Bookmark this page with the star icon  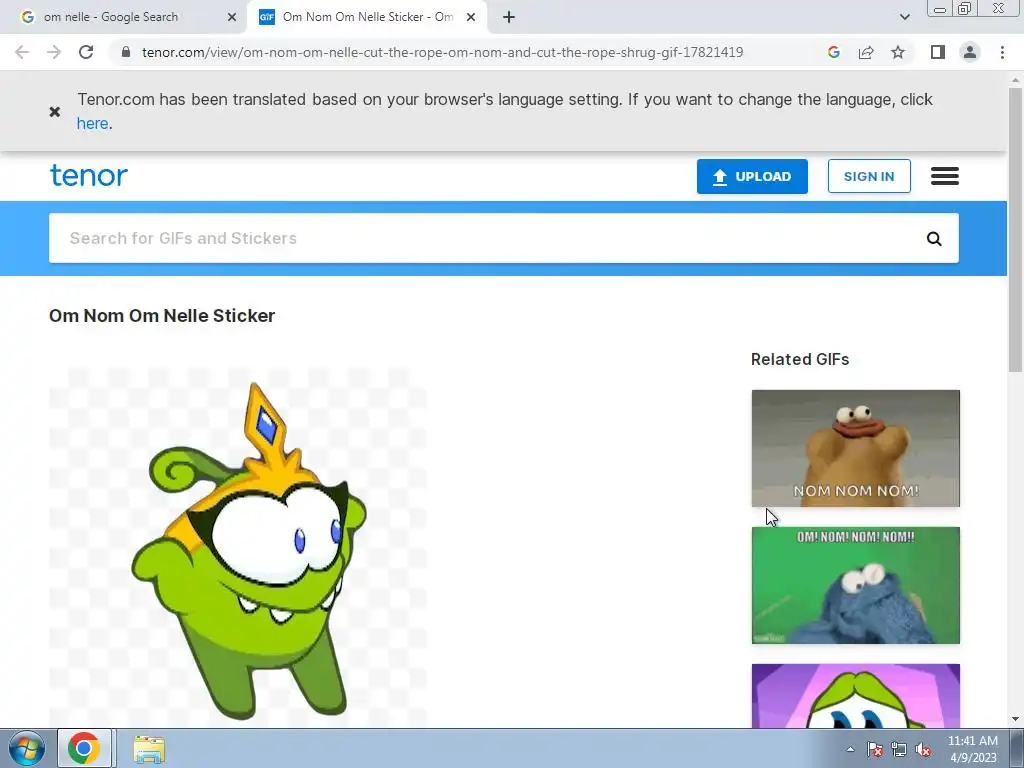click(898, 52)
